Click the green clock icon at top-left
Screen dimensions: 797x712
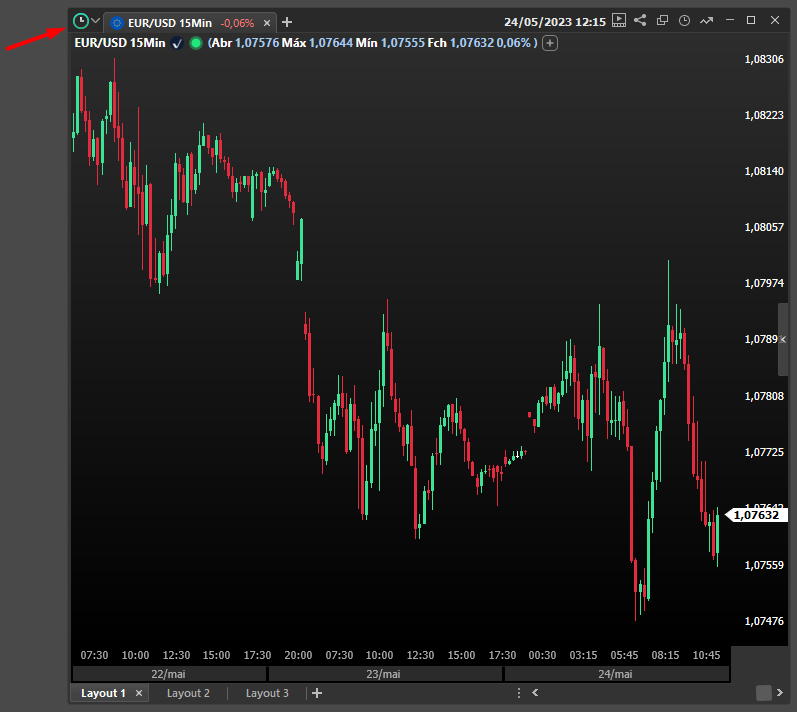pos(81,21)
